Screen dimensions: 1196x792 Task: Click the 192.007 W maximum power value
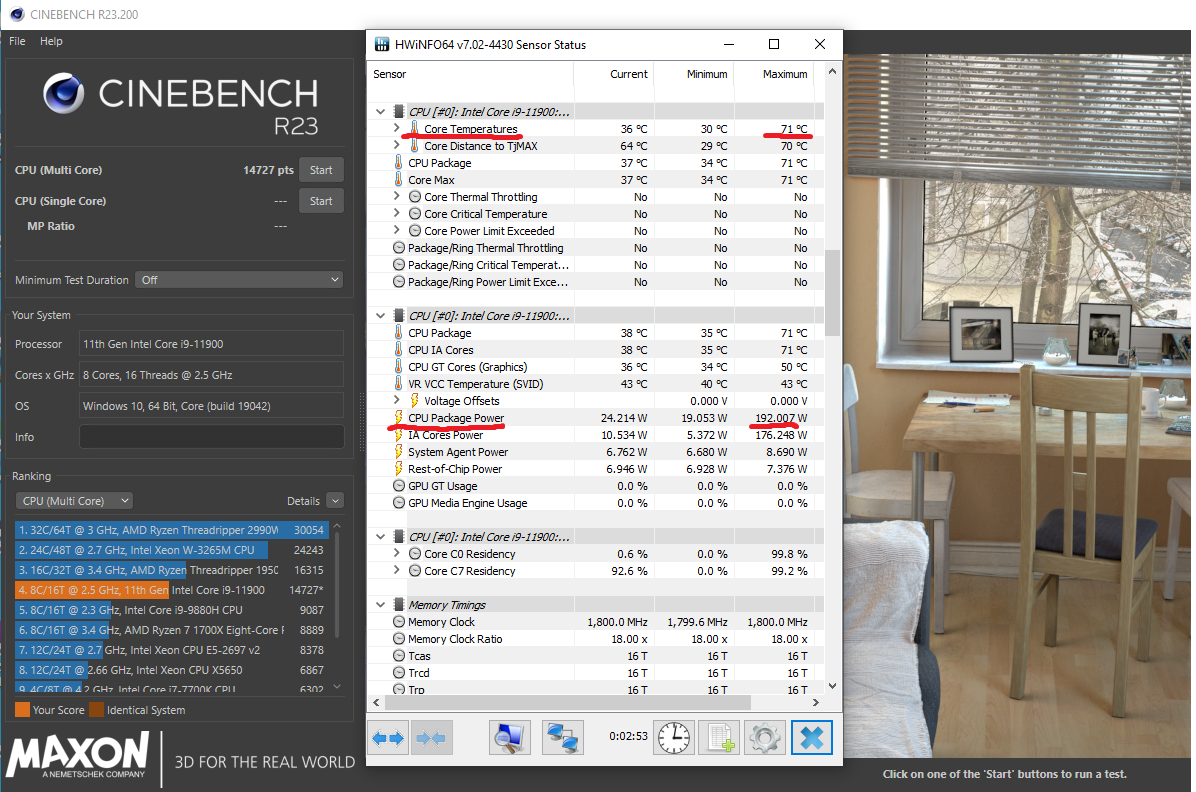tap(781, 417)
